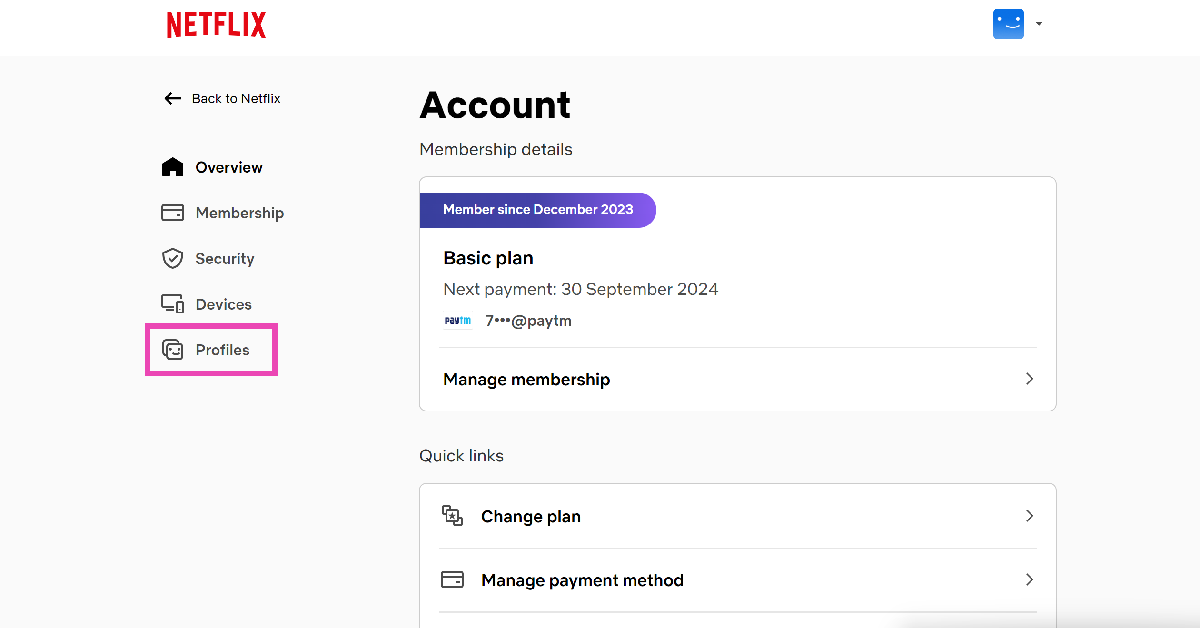Click the Security shield icon
Screen dimensions: 1200x628
(173, 259)
